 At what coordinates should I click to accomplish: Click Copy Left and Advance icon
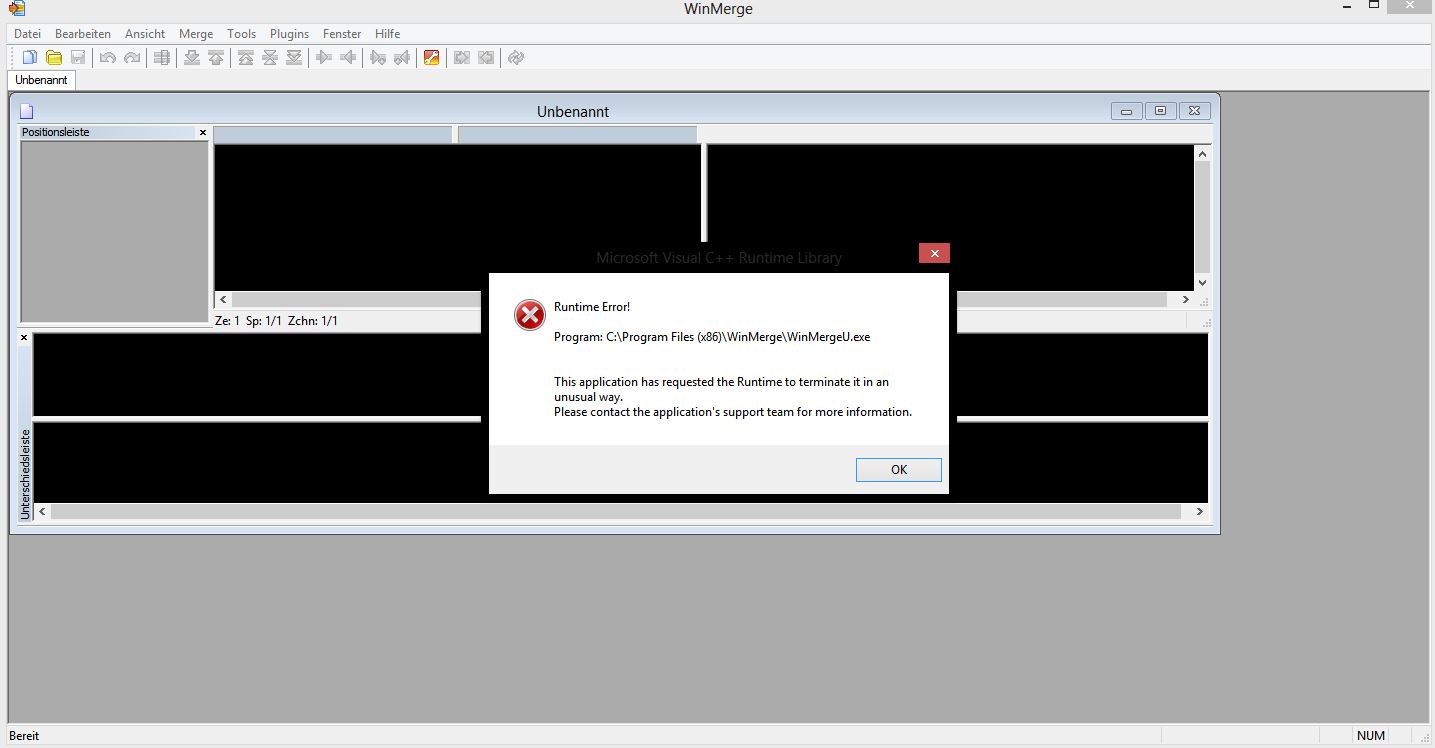[x=402, y=58]
